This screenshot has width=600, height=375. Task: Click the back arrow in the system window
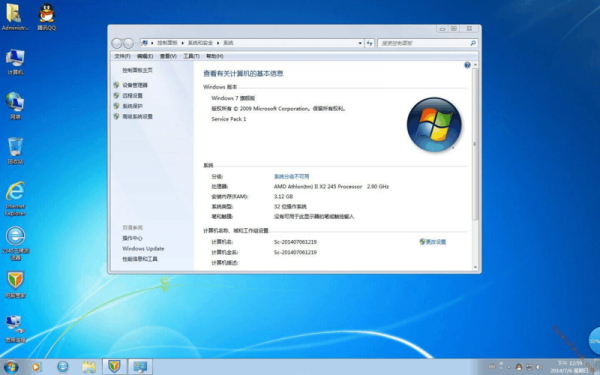(117, 43)
